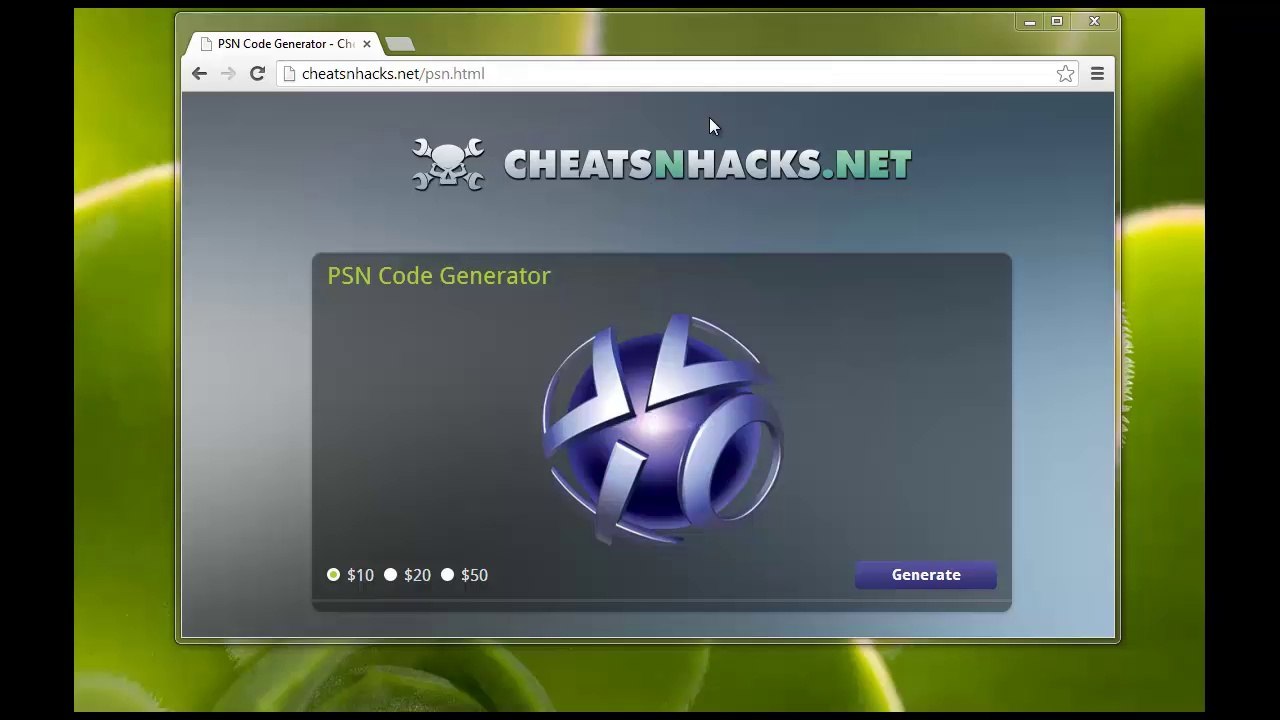This screenshot has width=1280, height=720.
Task: Go back using the browser back arrow
Action: tap(199, 73)
